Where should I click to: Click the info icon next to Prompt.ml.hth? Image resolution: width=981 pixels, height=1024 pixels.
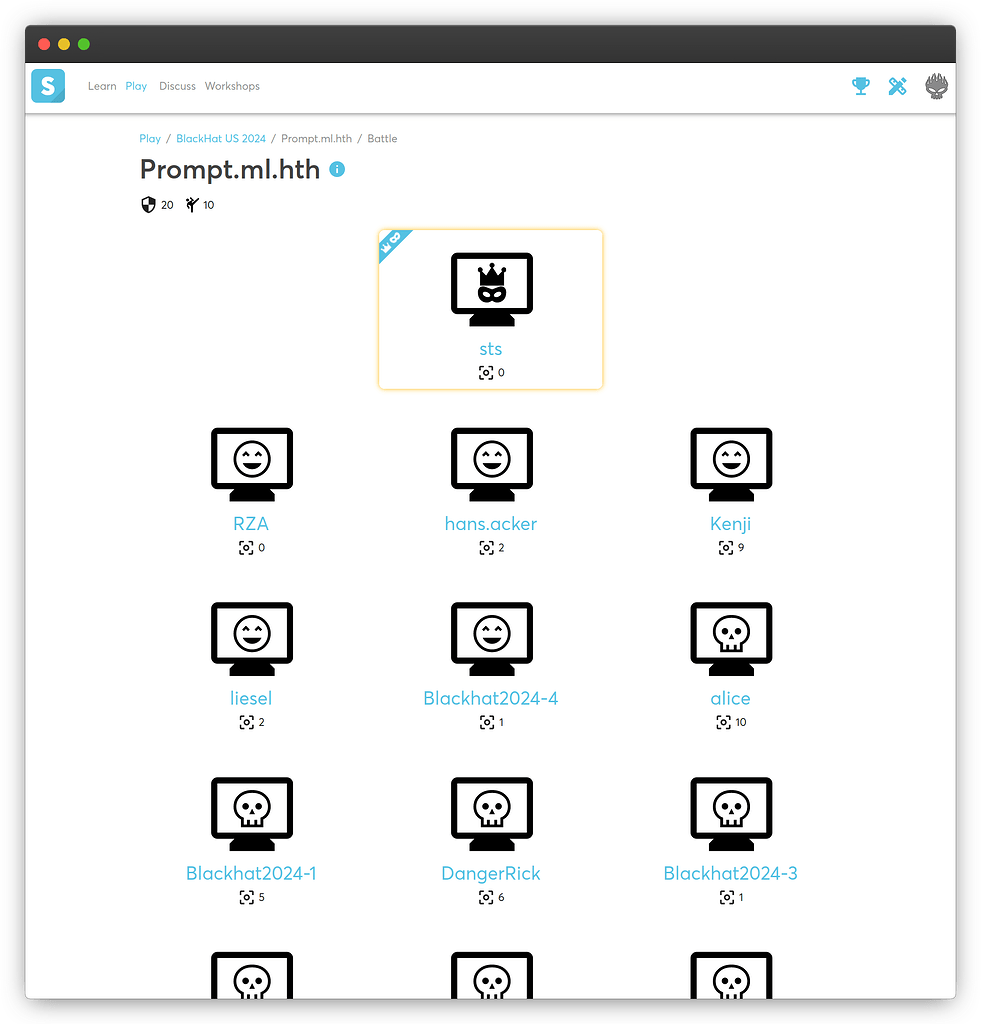(337, 169)
